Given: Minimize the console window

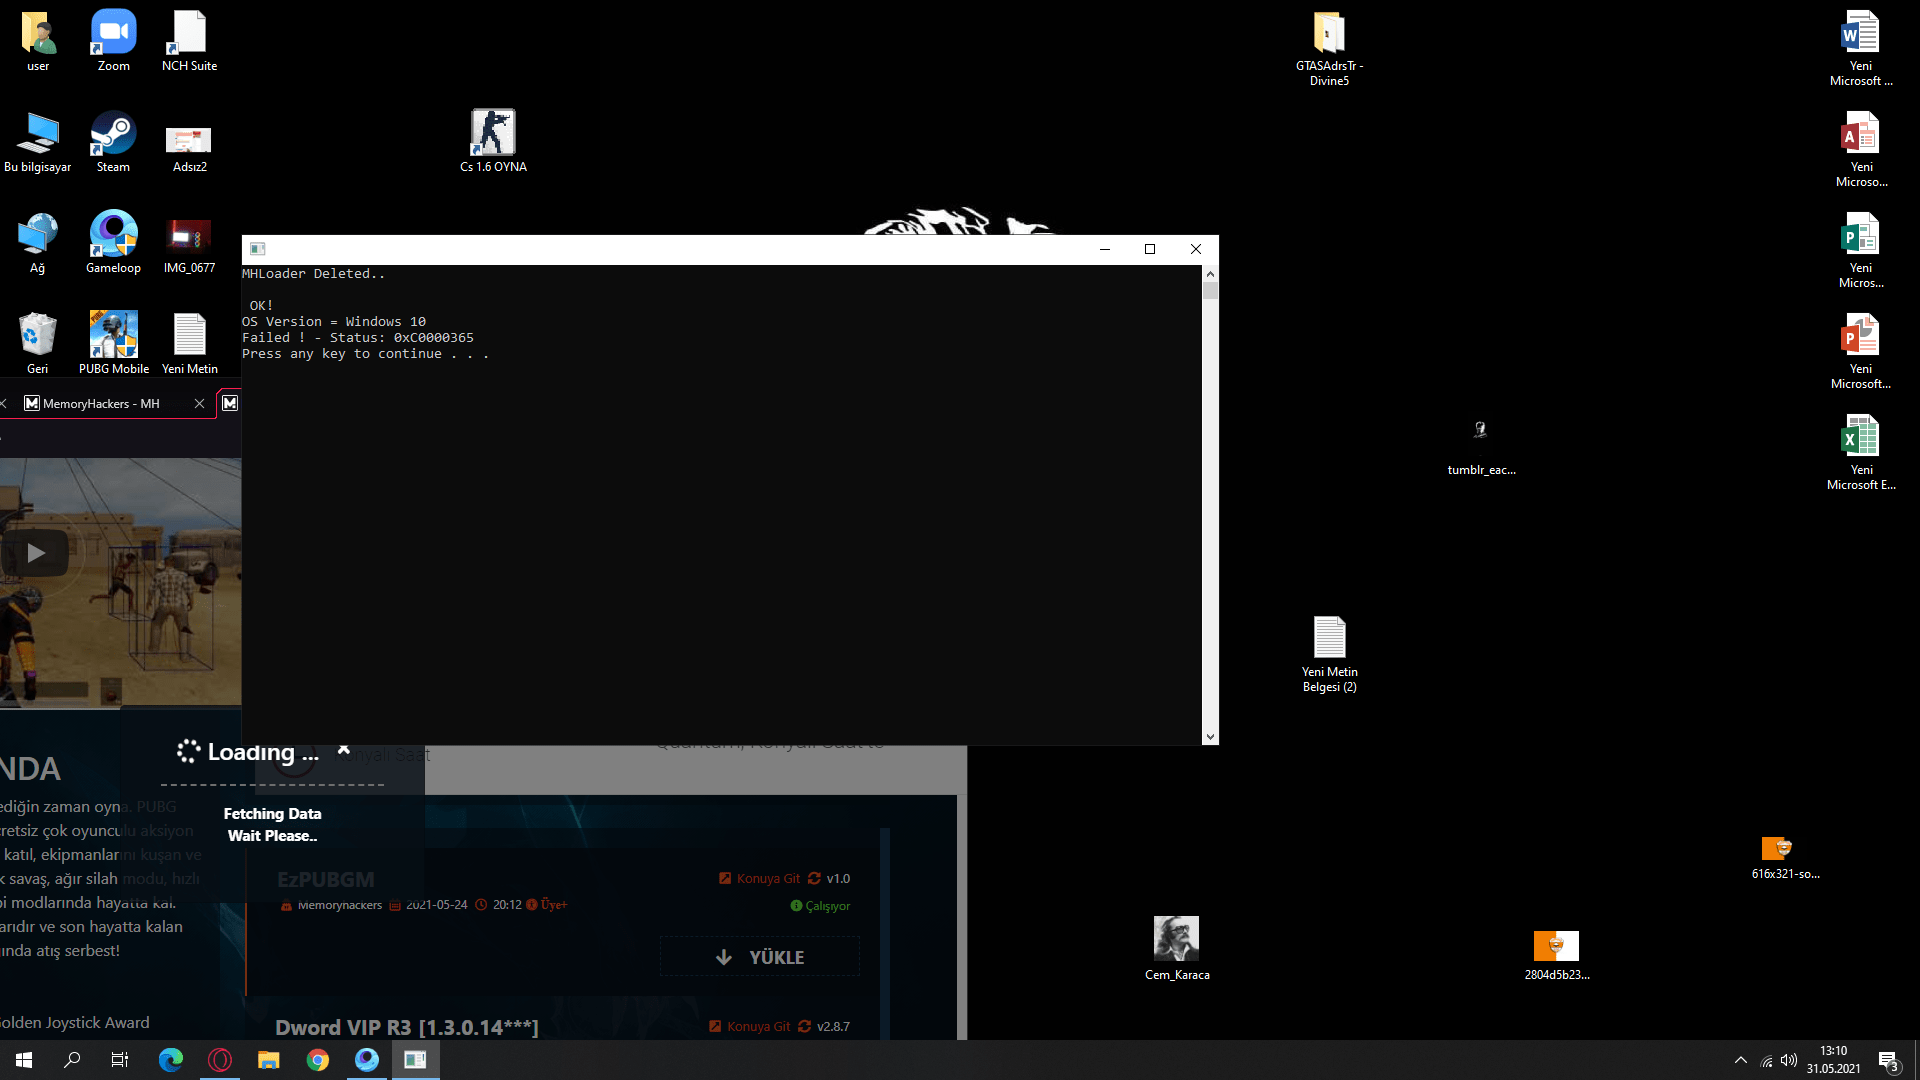Looking at the screenshot, I should (1105, 249).
